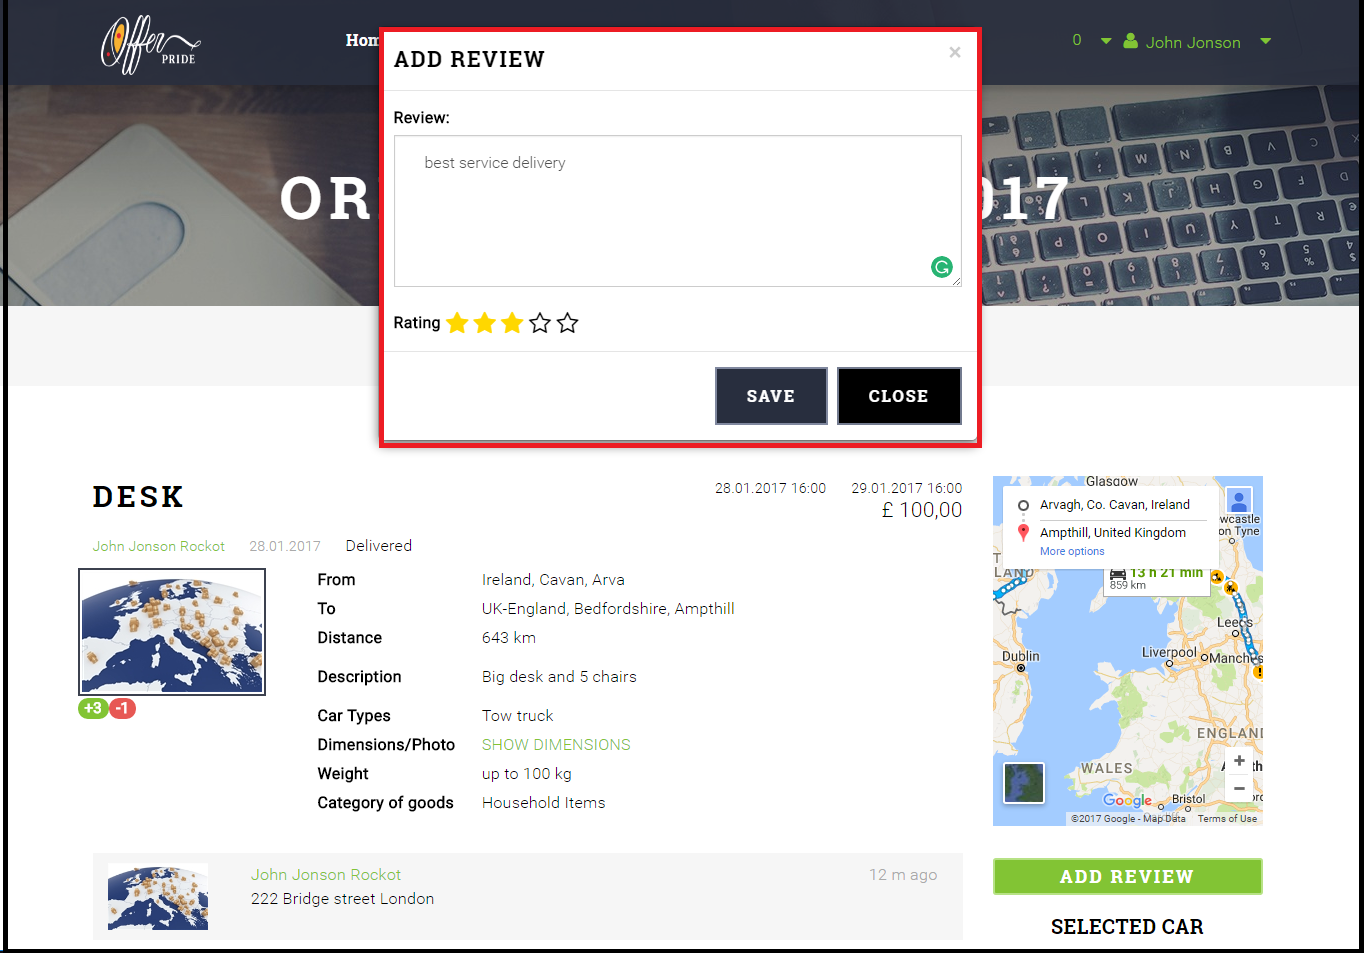Click the Grammarly icon in review box
This screenshot has height=953, width=1364.
pos(941,267)
